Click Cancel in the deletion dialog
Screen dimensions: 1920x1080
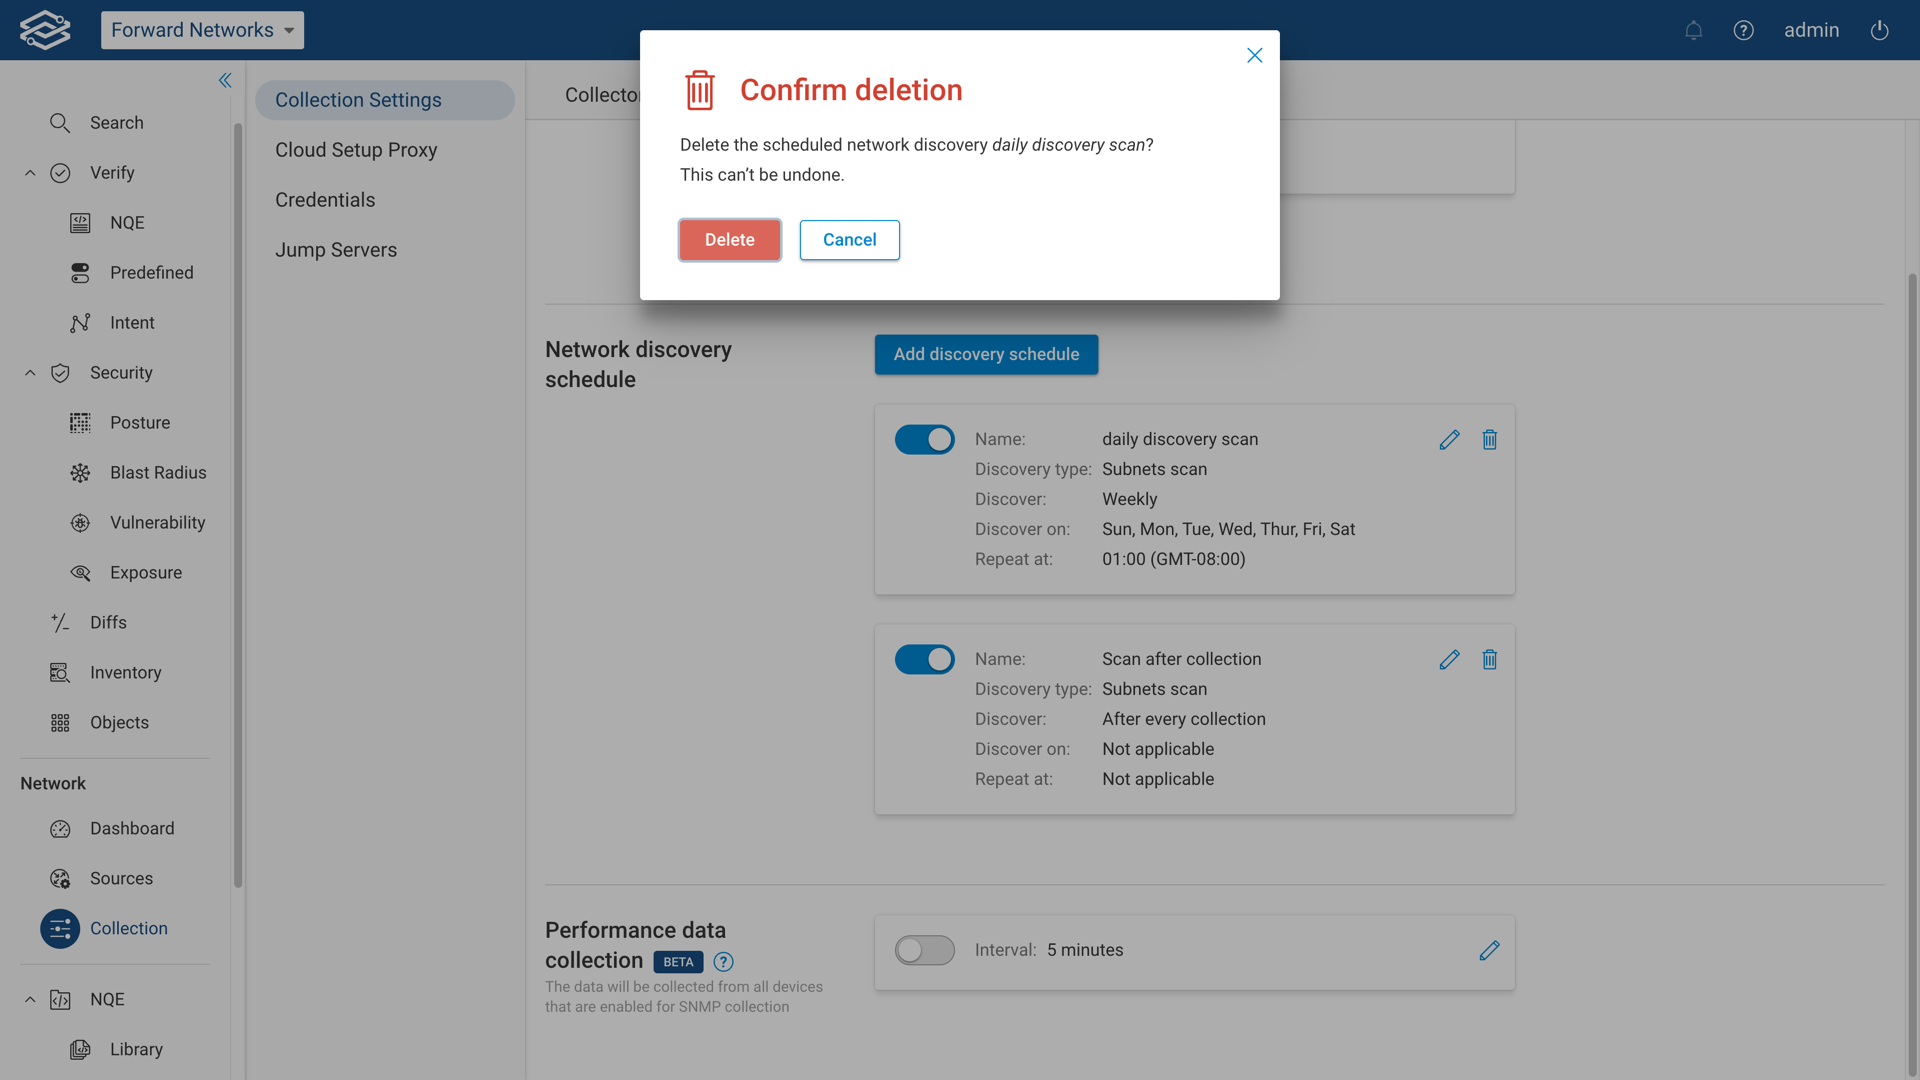pos(849,240)
